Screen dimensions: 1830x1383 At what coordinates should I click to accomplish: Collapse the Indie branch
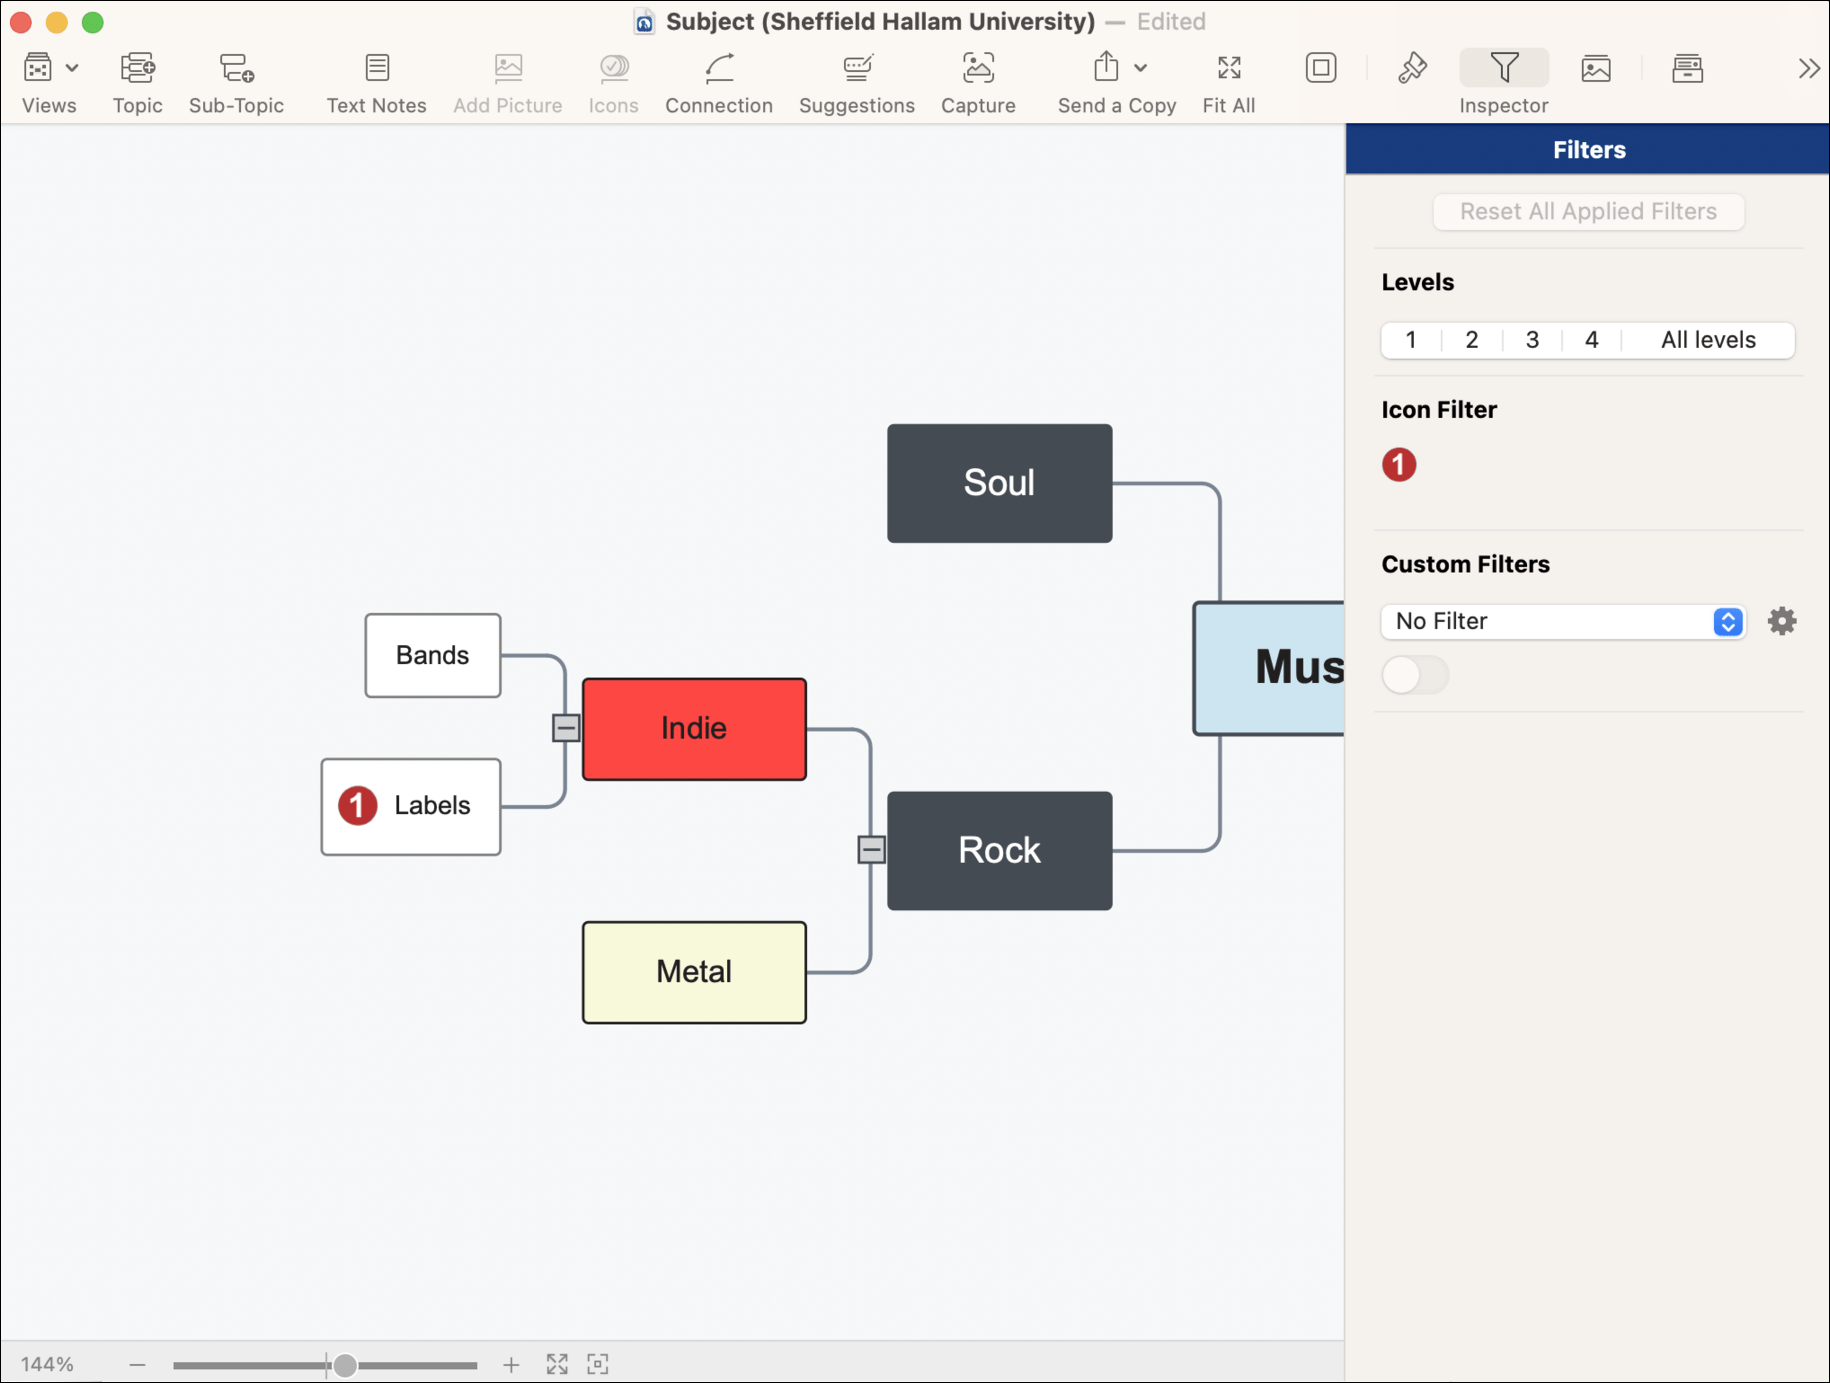(566, 728)
